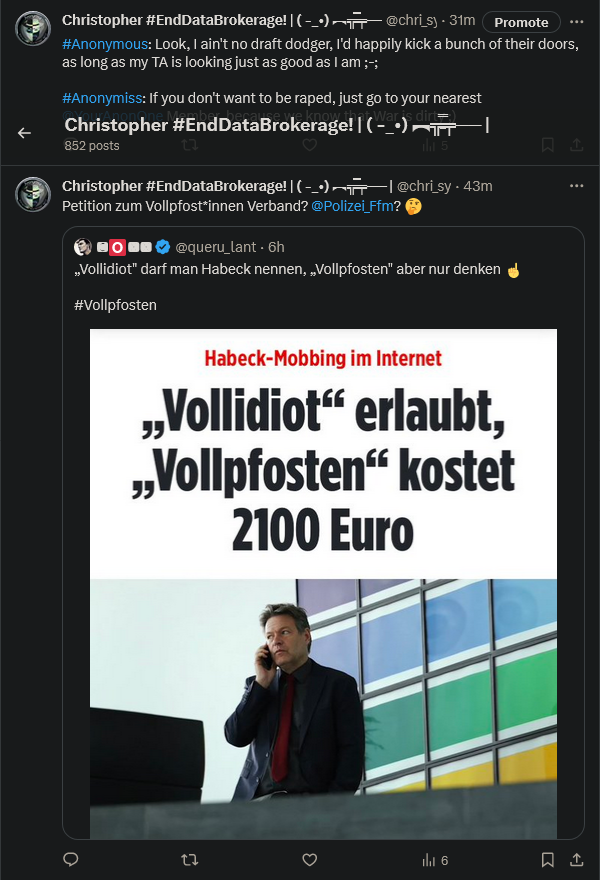Open more options on the 43m post
Viewport: 600px width, 880px height.
pos(576,186)
